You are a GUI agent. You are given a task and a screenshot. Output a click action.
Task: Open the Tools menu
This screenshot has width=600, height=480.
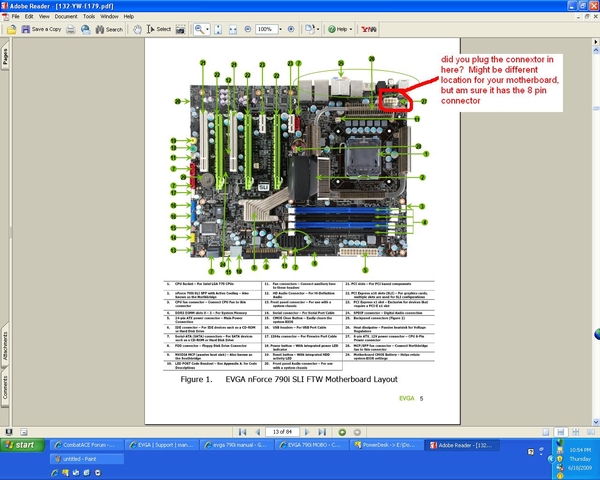tap(89, 16)
